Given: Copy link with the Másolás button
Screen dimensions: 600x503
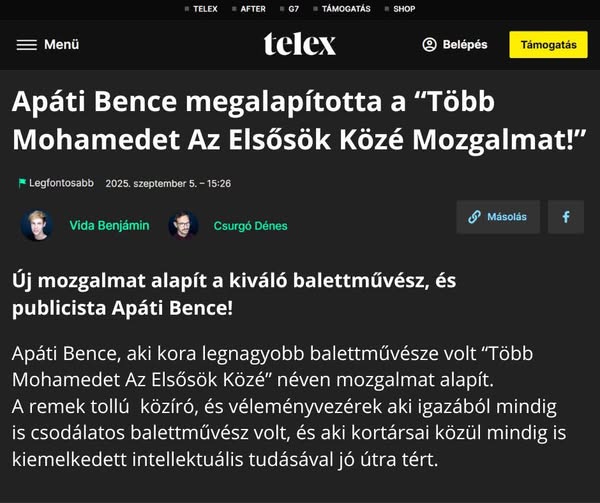Looking at the screenshot, I should (498, 217).
